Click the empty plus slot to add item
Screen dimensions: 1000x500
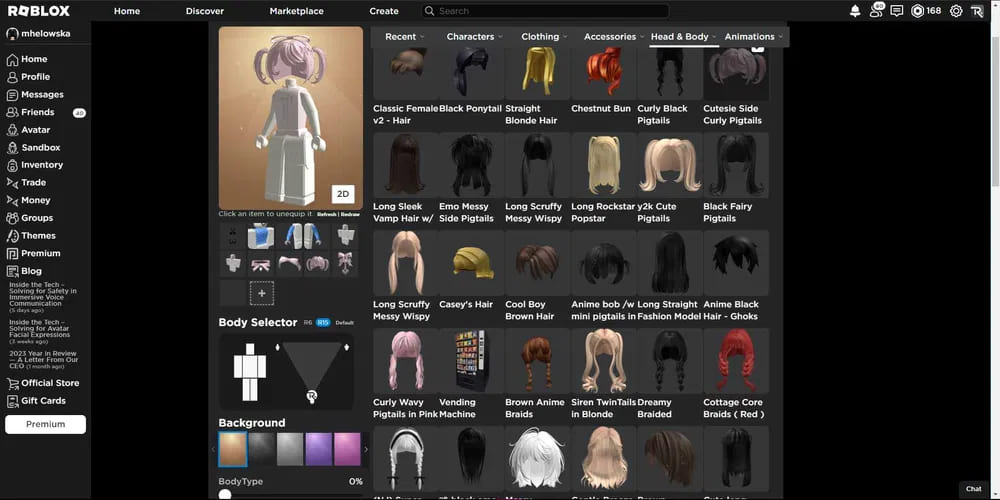262,293
